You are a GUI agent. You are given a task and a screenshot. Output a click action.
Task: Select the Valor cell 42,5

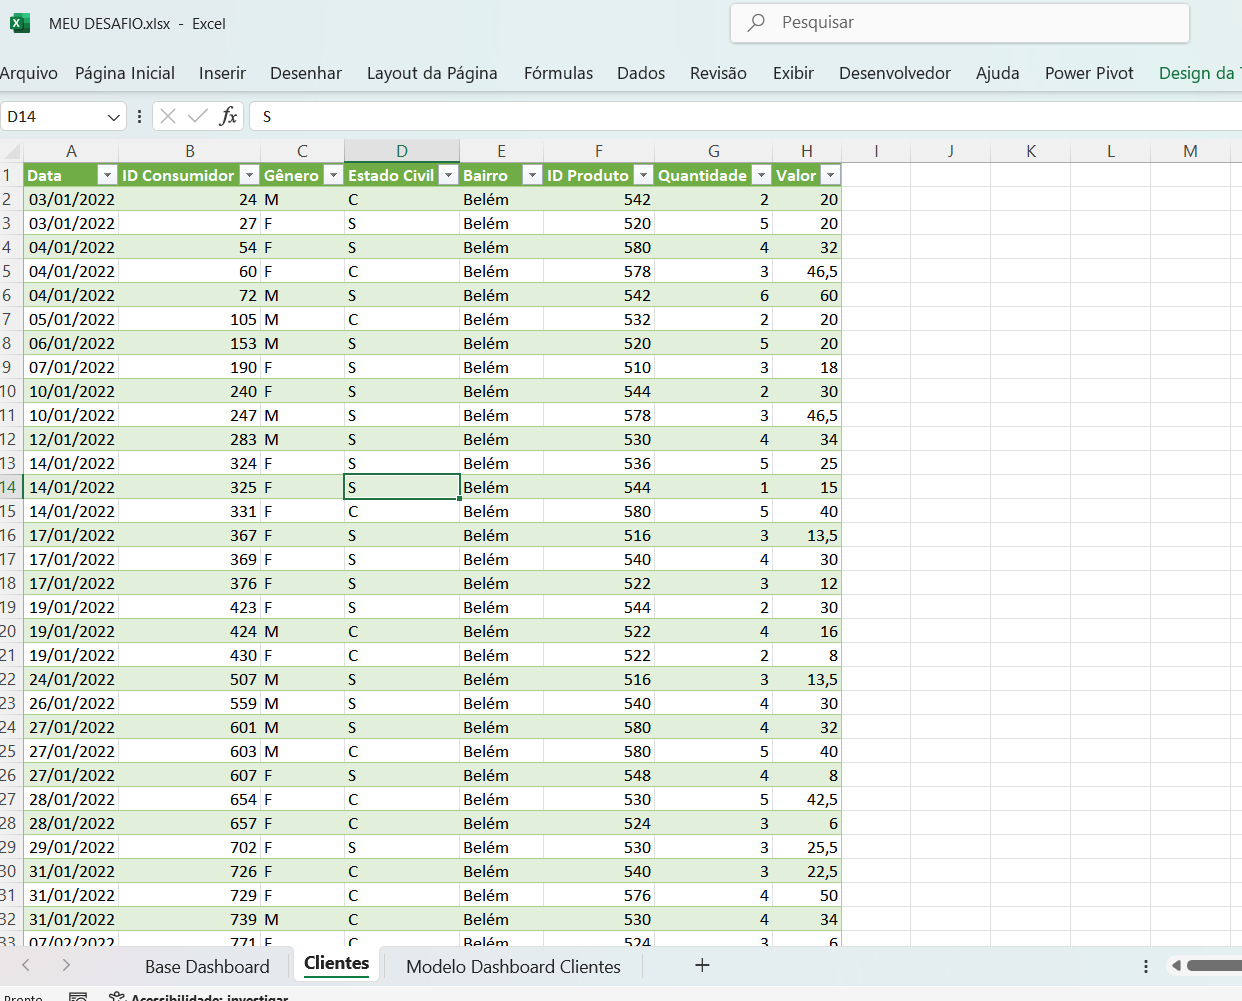click(807, 799)
